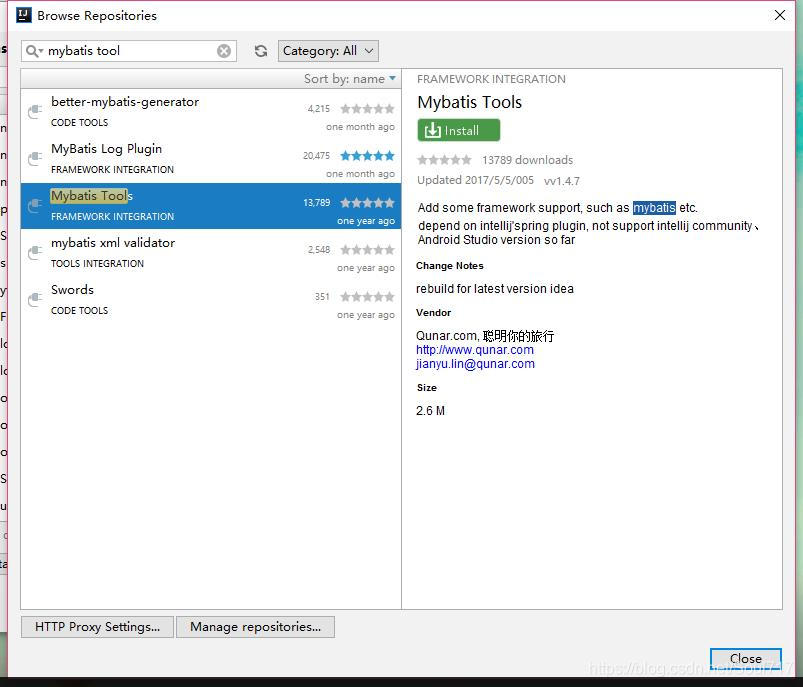Click the jianyu.lin@qunar.com email link
Screen dimensions: 803x687
475,364
